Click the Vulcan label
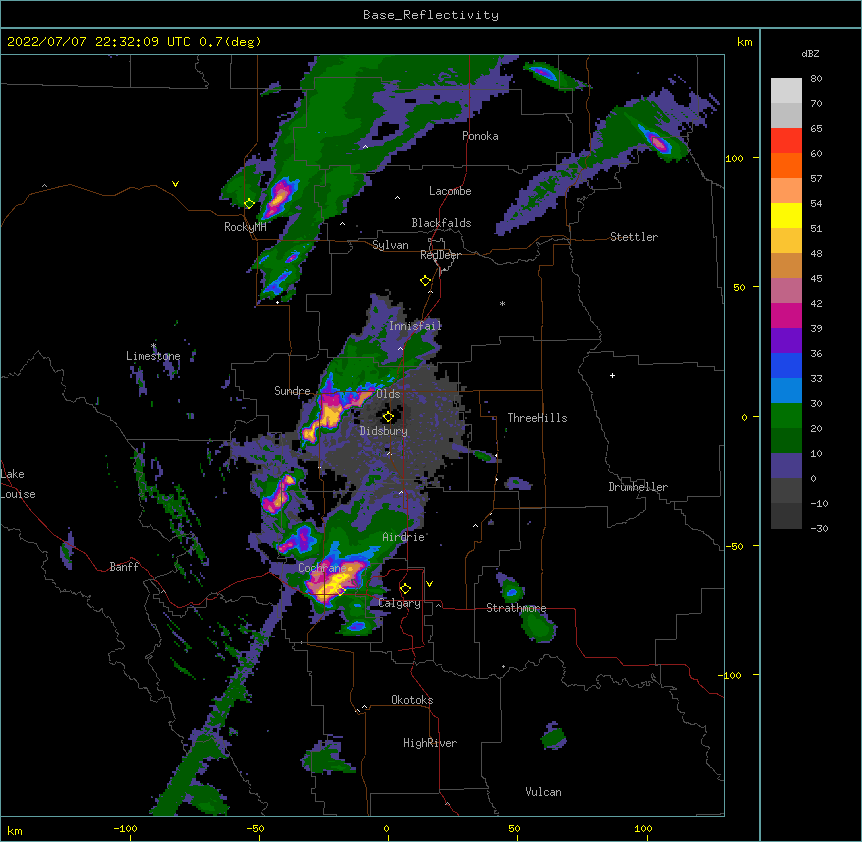The height and width of the screenshot is (842, 862). click(543, 792)
